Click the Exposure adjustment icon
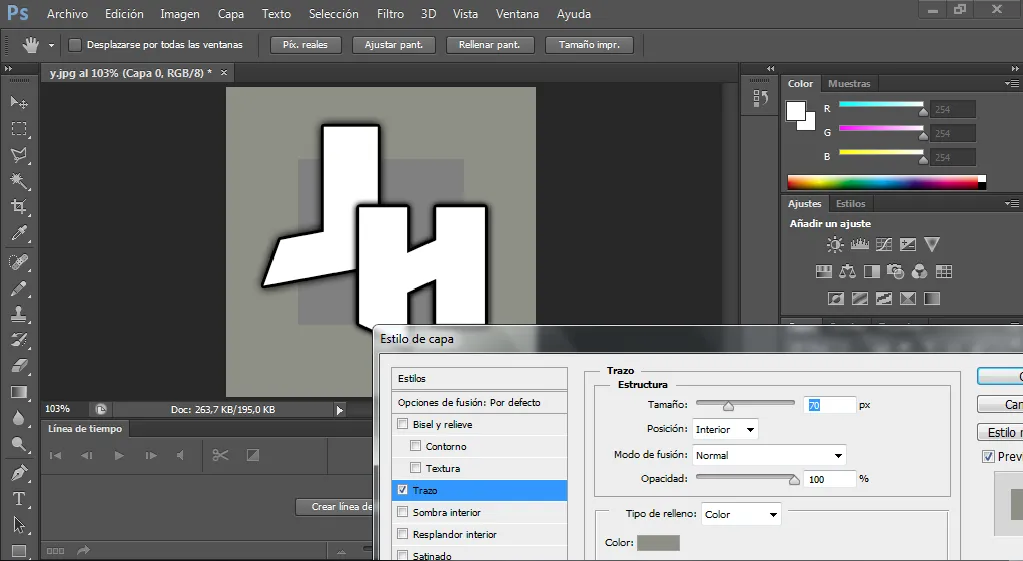 point(908,245)
